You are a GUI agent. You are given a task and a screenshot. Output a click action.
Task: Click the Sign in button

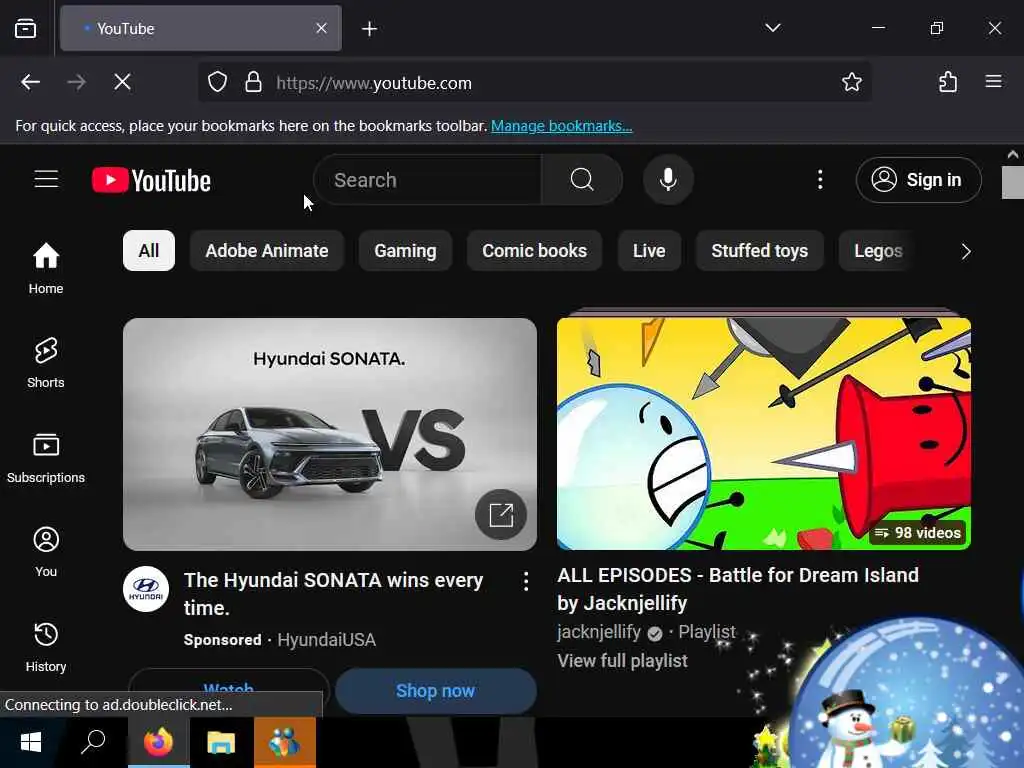[918, 180]
